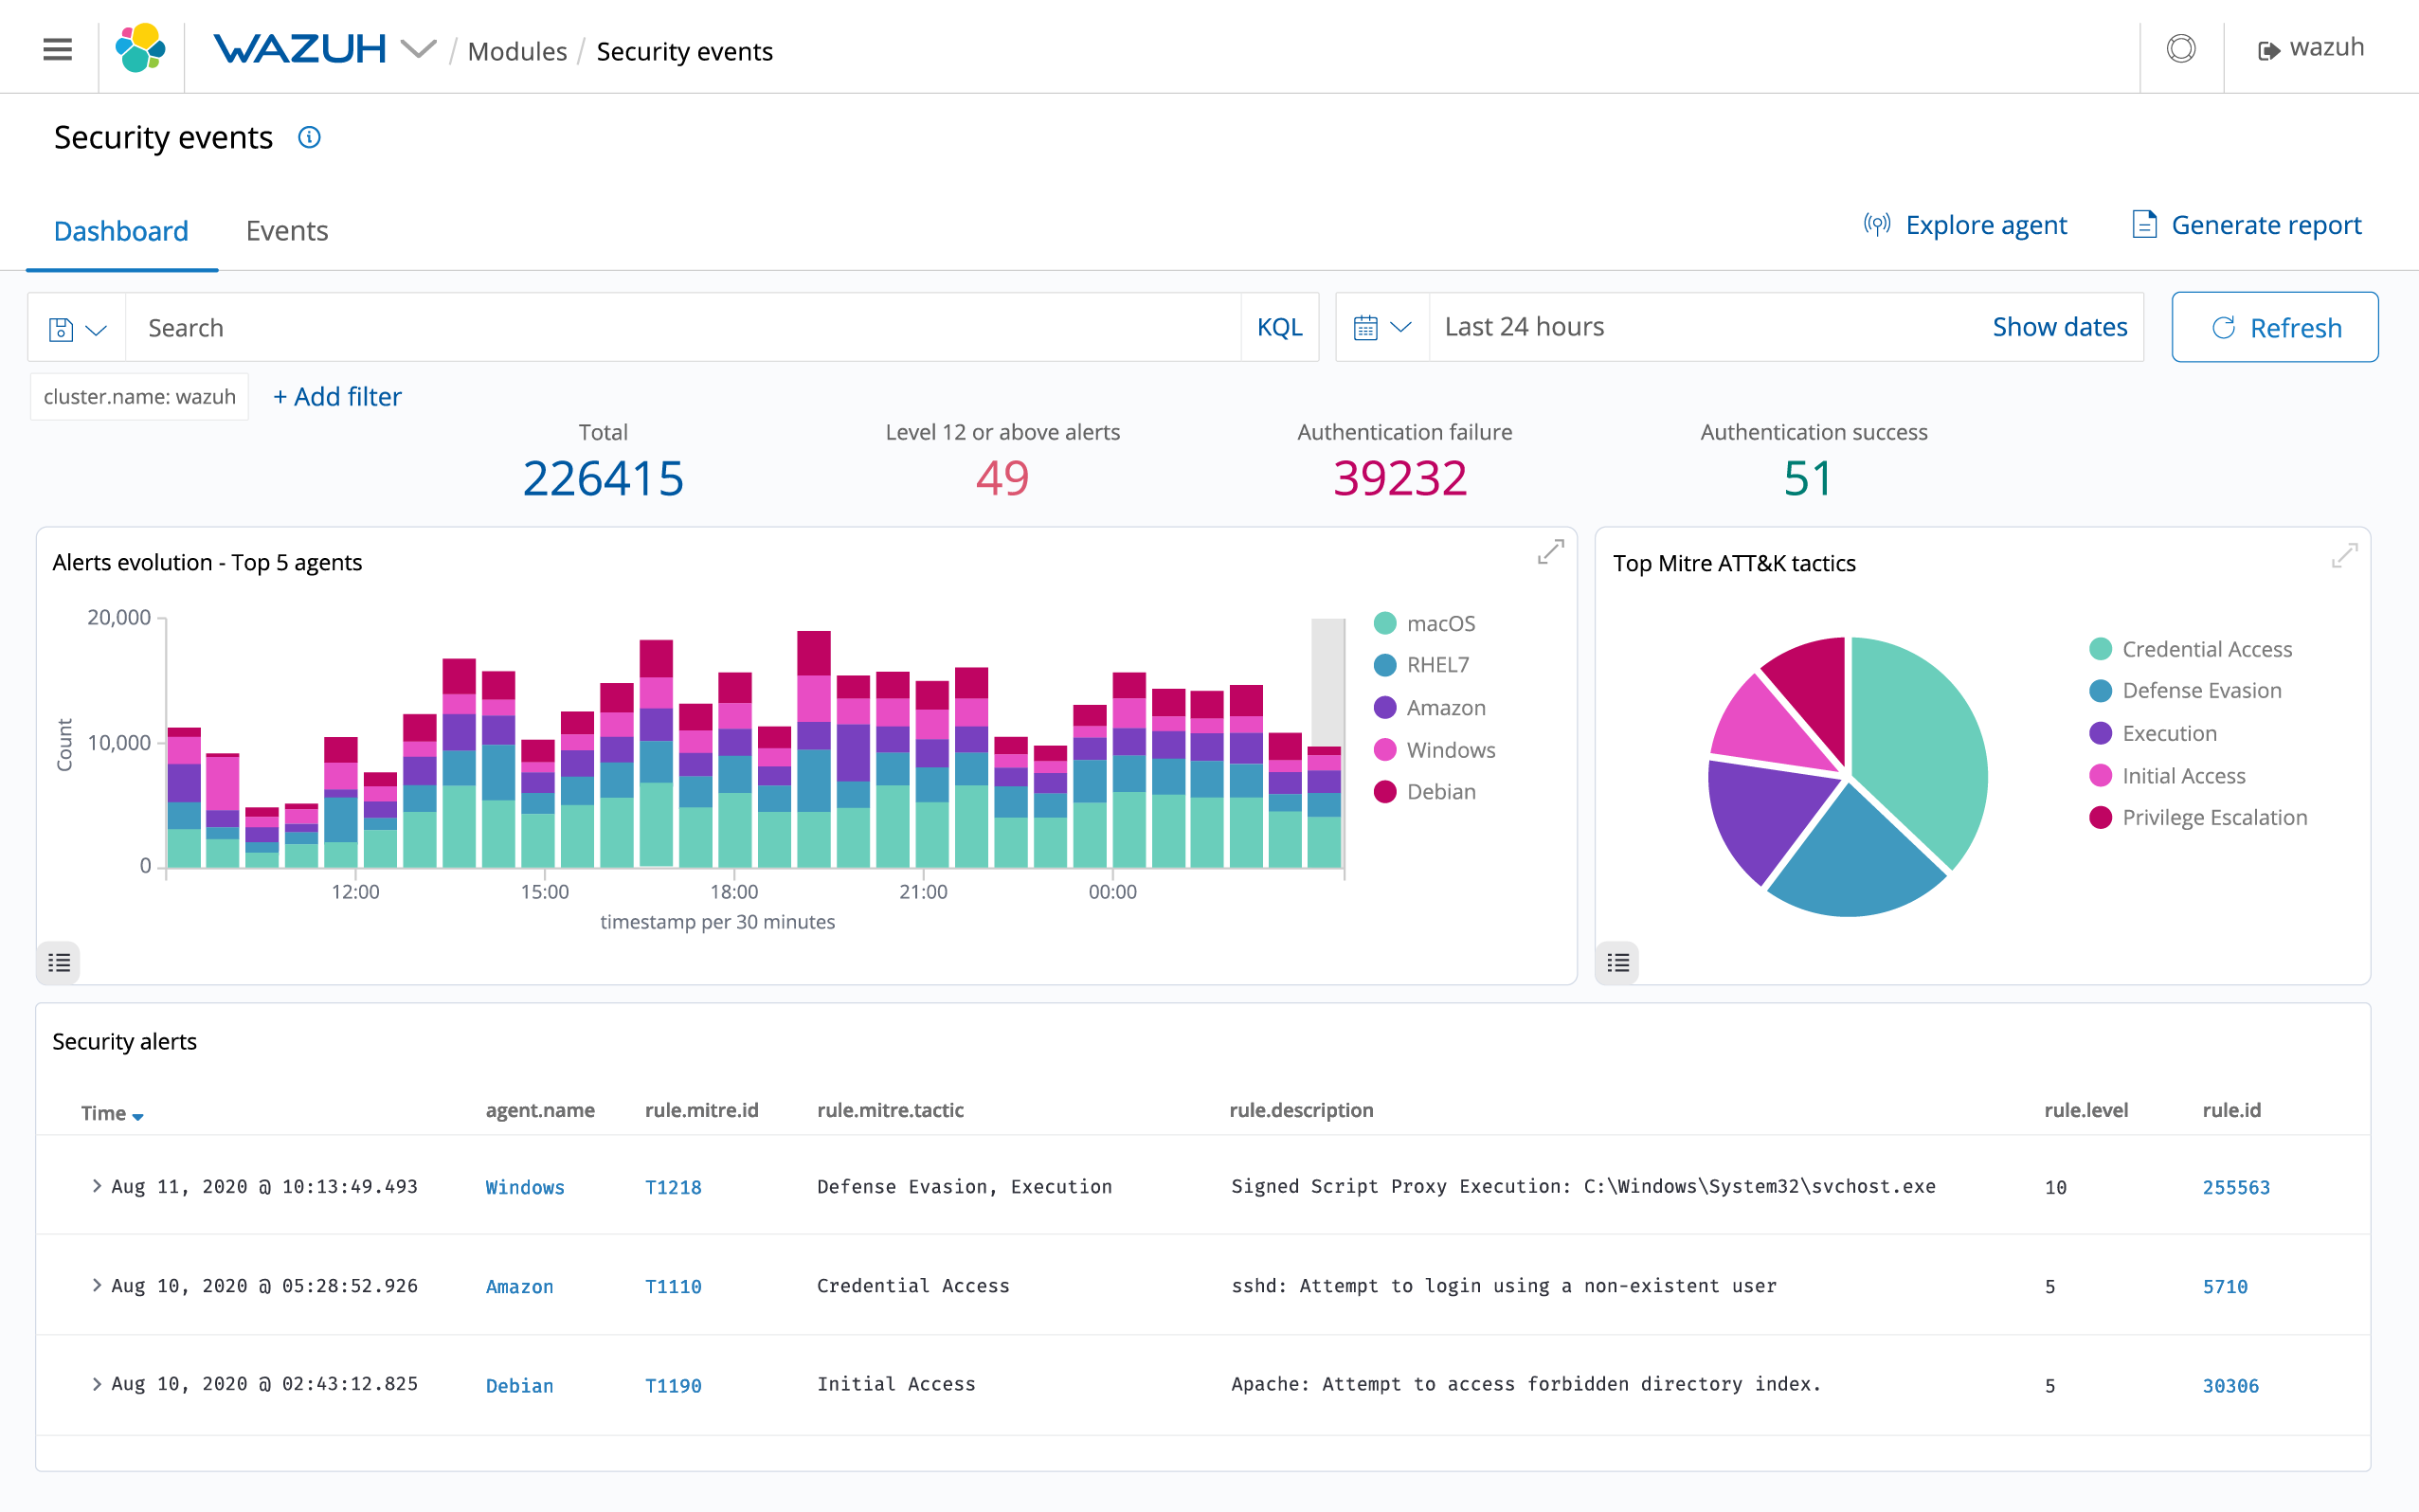Click Modules in the breadcrumb
Viewport: 2419px width, 1512px height.
click(x=516, y=51)
